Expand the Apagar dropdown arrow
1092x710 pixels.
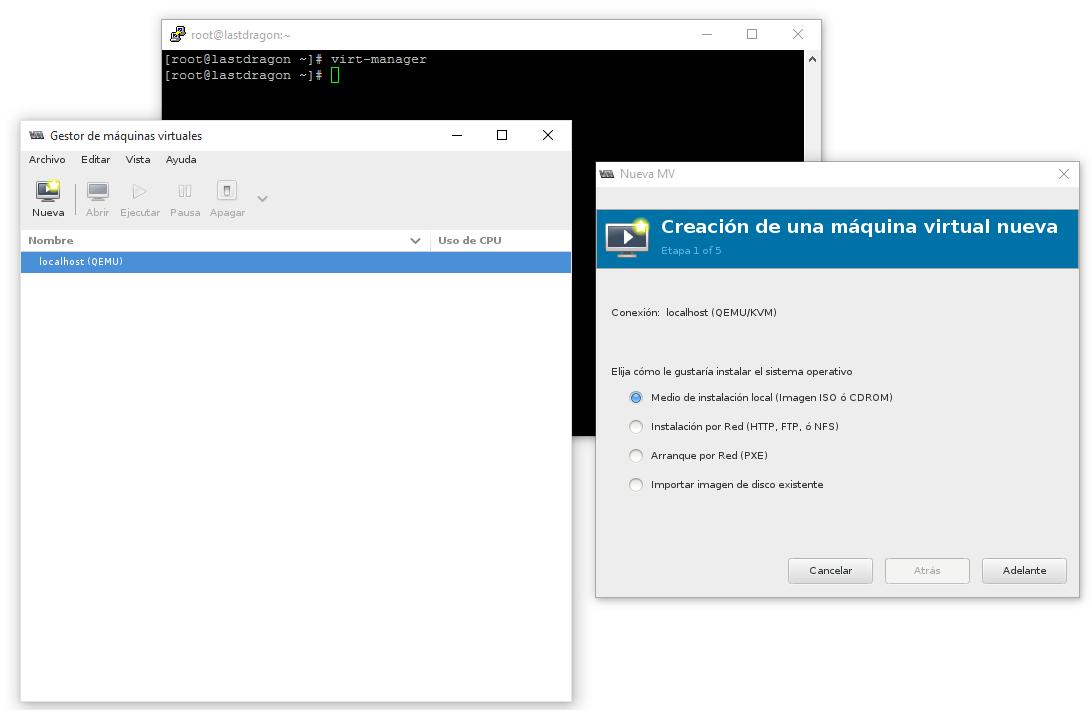click(x=262, y=198)
